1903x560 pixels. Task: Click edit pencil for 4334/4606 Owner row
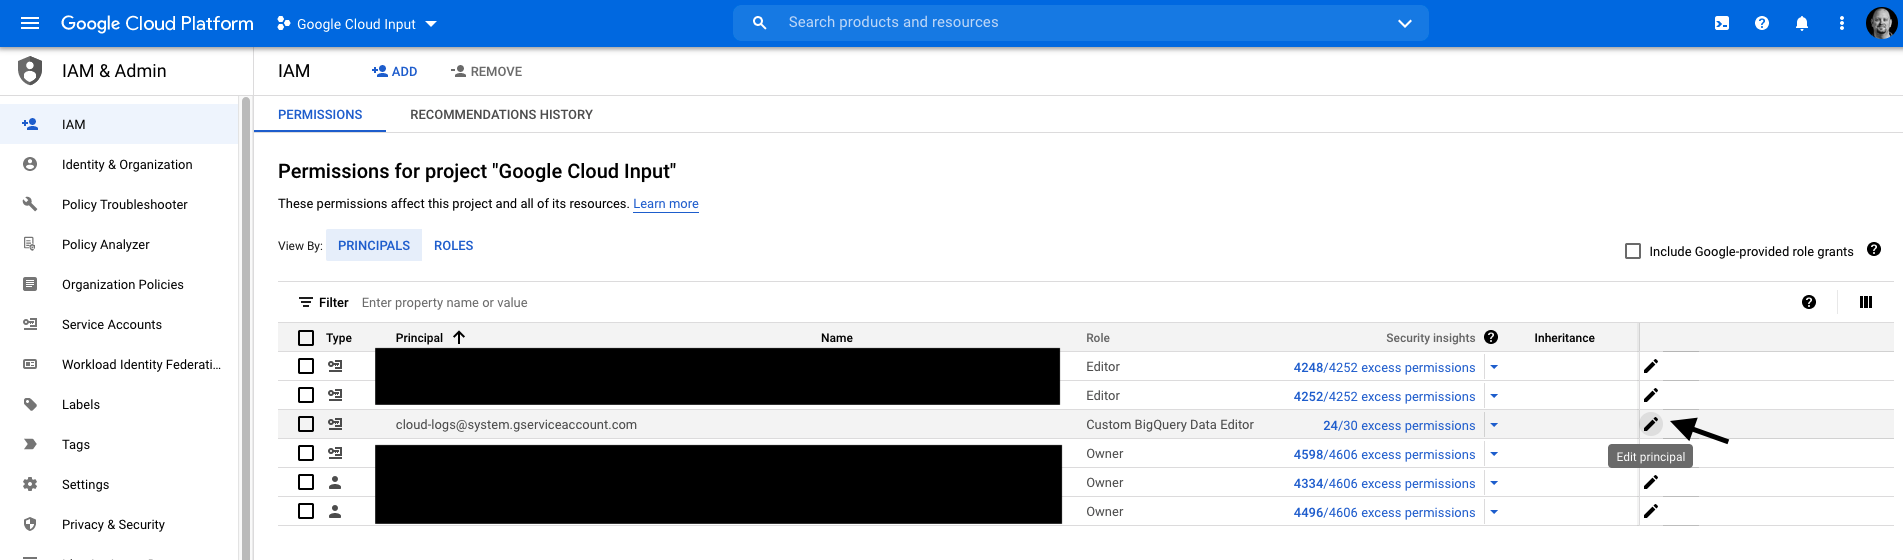1651,482
